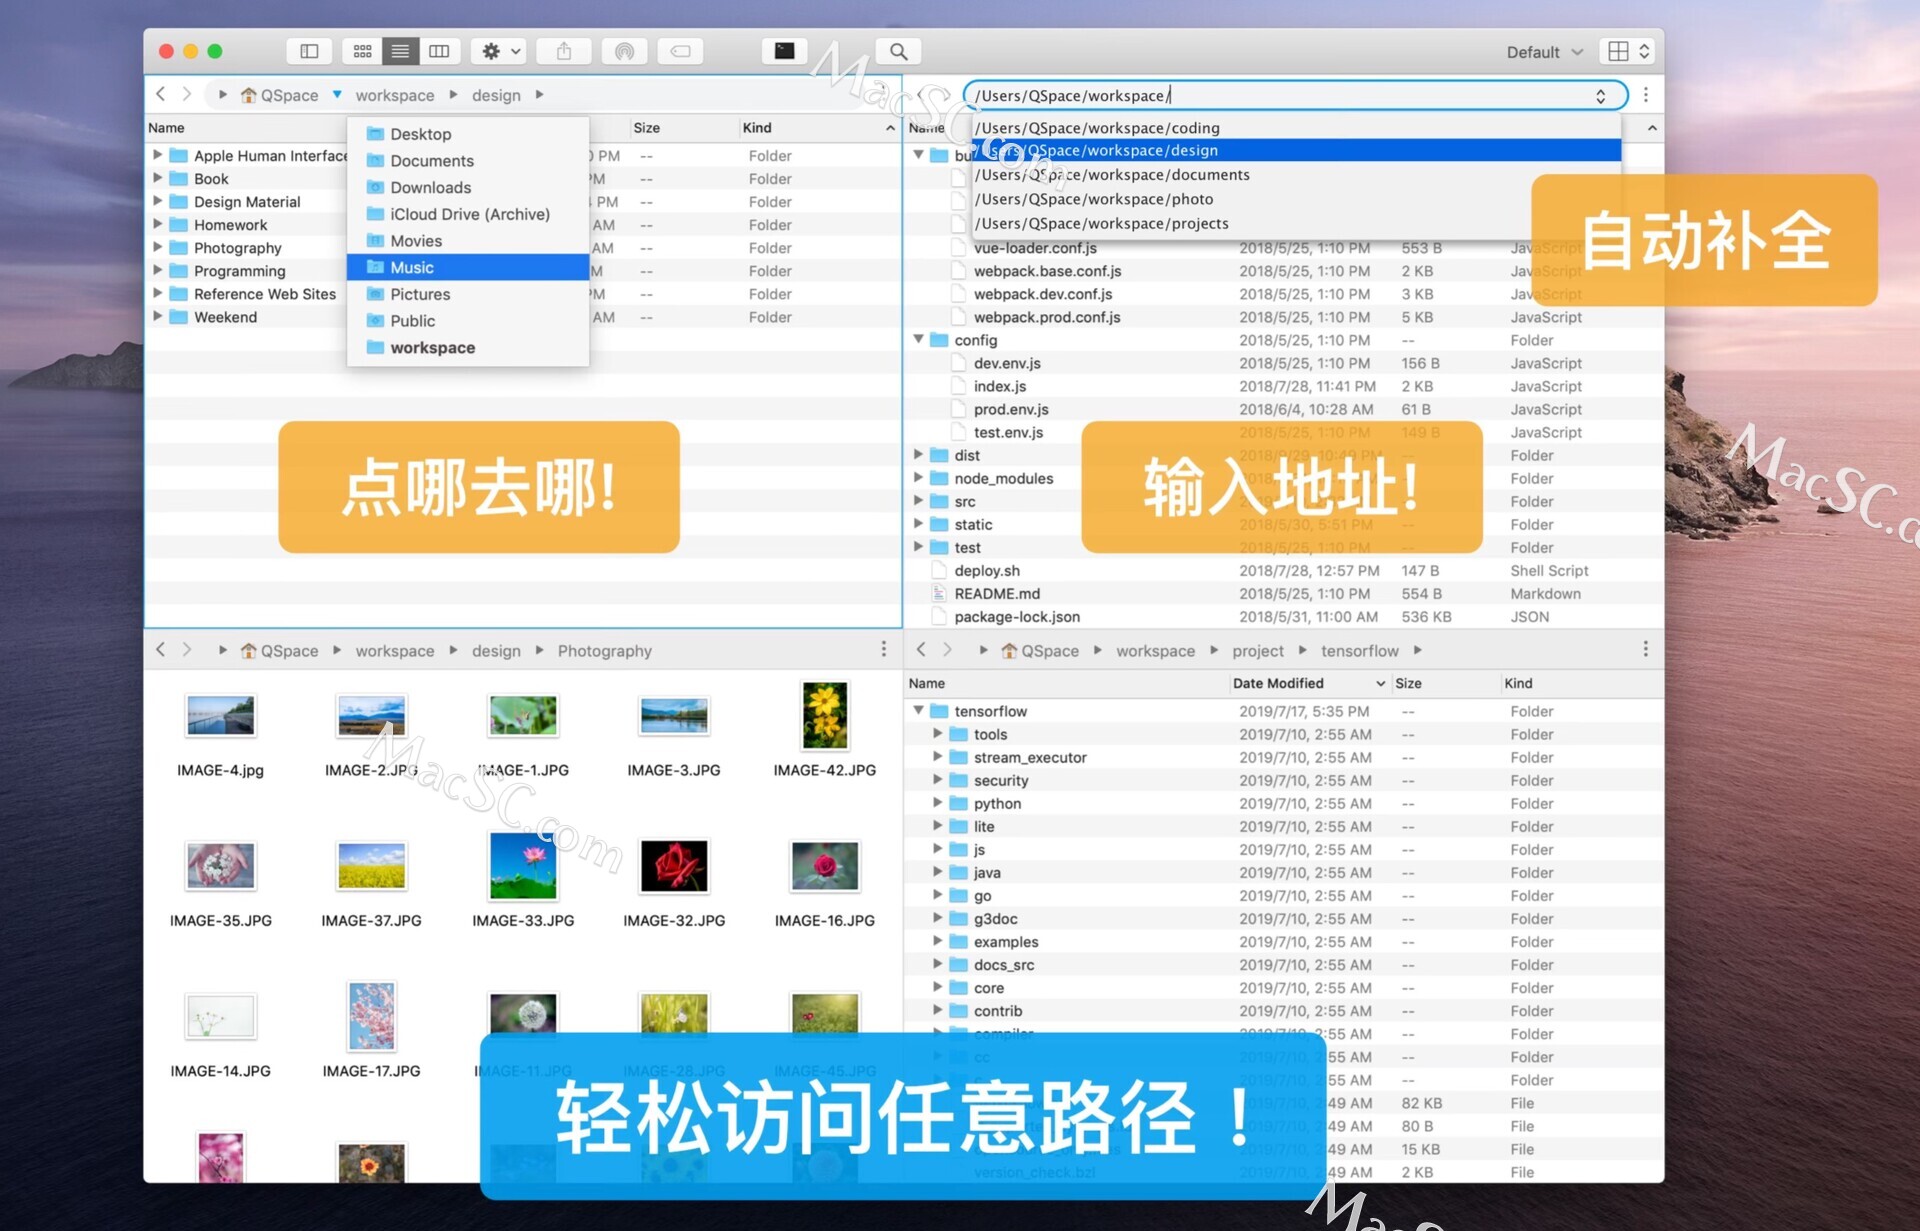Switch to column view mode
This screenshot has width=1920, height=1231.
coord(439,51)
